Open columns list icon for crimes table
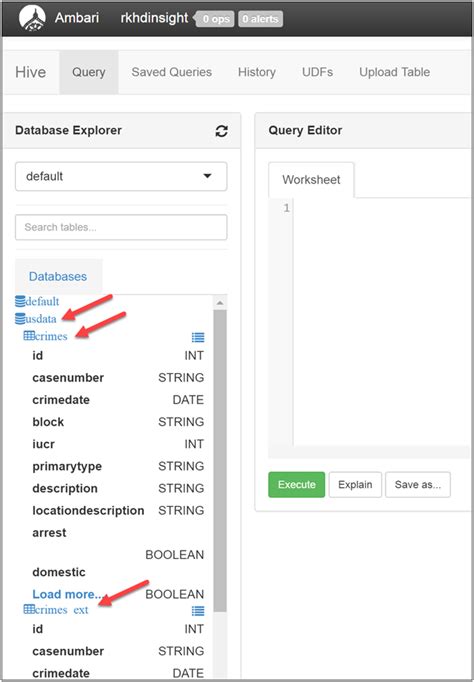The width and height of the screenshot is (474, 682). pos(198,337)
